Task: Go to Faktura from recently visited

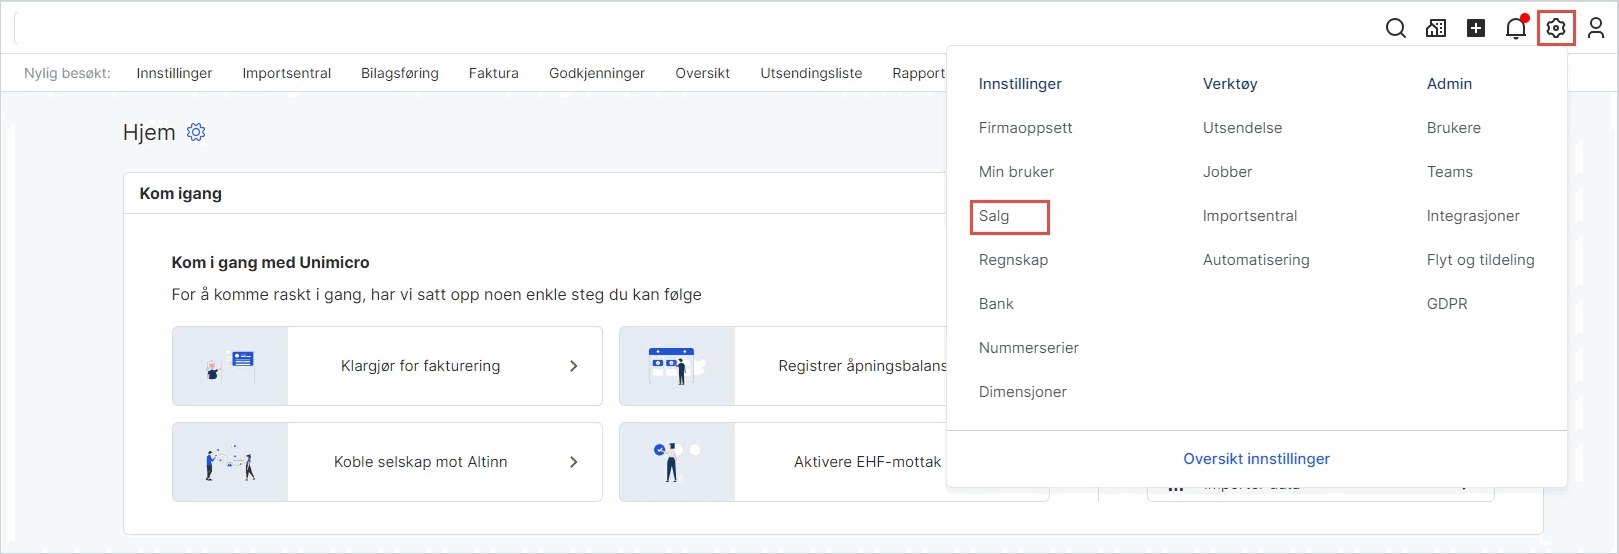Action: pyautogui.click(x=494, y=73)
